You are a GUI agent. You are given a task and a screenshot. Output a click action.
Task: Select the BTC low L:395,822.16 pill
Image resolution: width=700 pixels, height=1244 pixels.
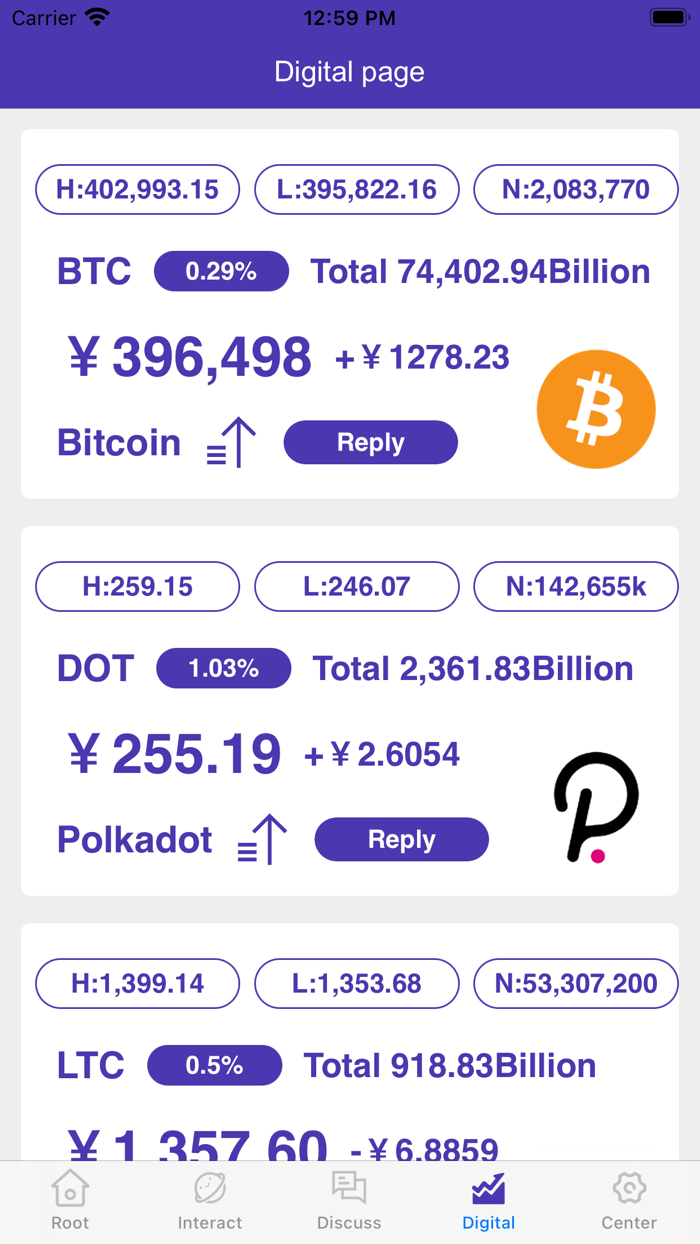(357, 190)
